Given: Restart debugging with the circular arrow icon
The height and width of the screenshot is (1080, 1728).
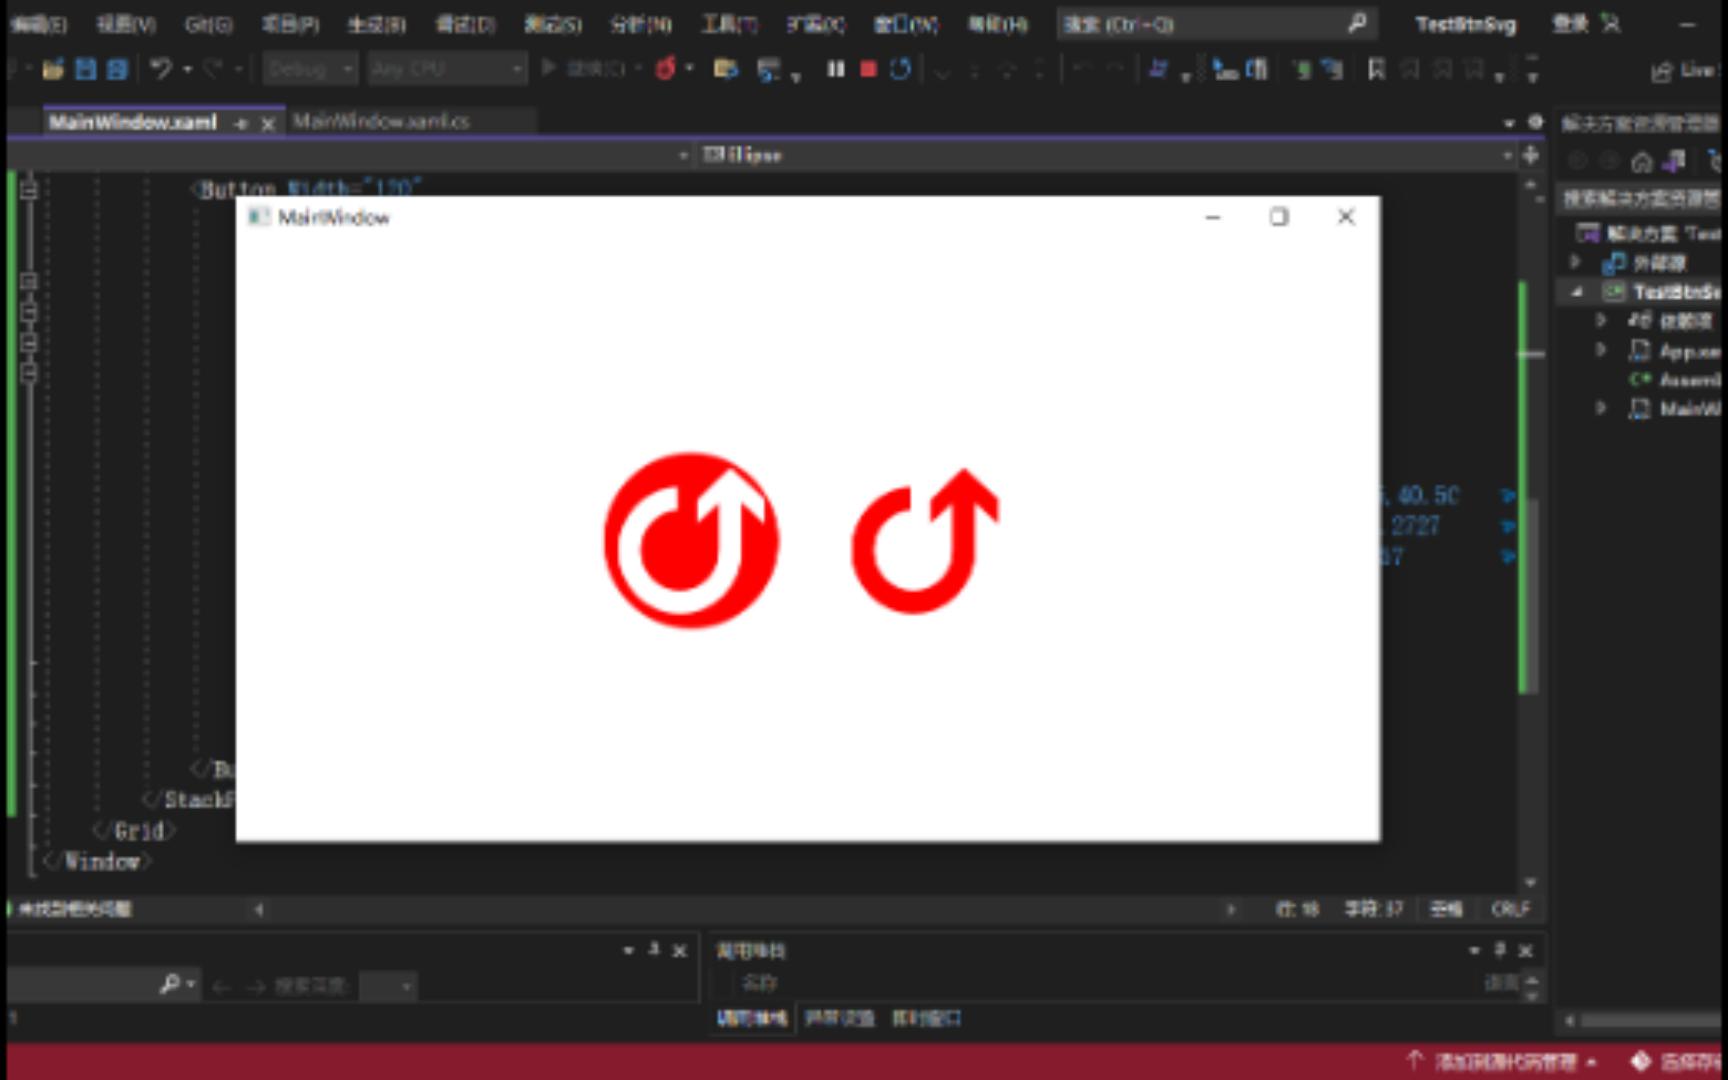Looking at the screenshot, I should pos(900,68).
